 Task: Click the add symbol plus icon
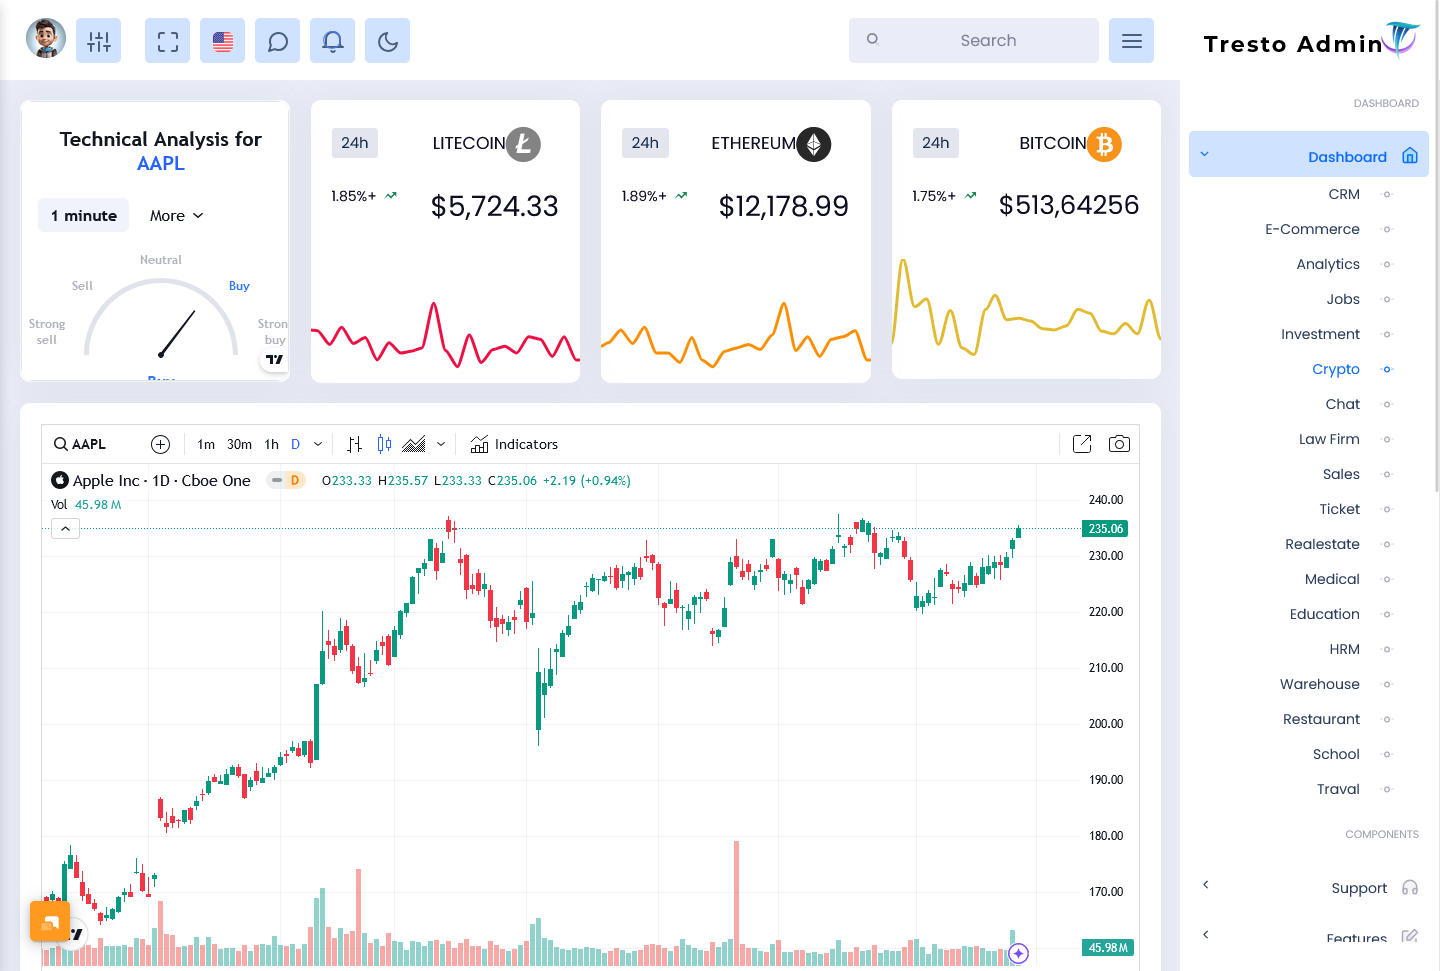(160, 444)
